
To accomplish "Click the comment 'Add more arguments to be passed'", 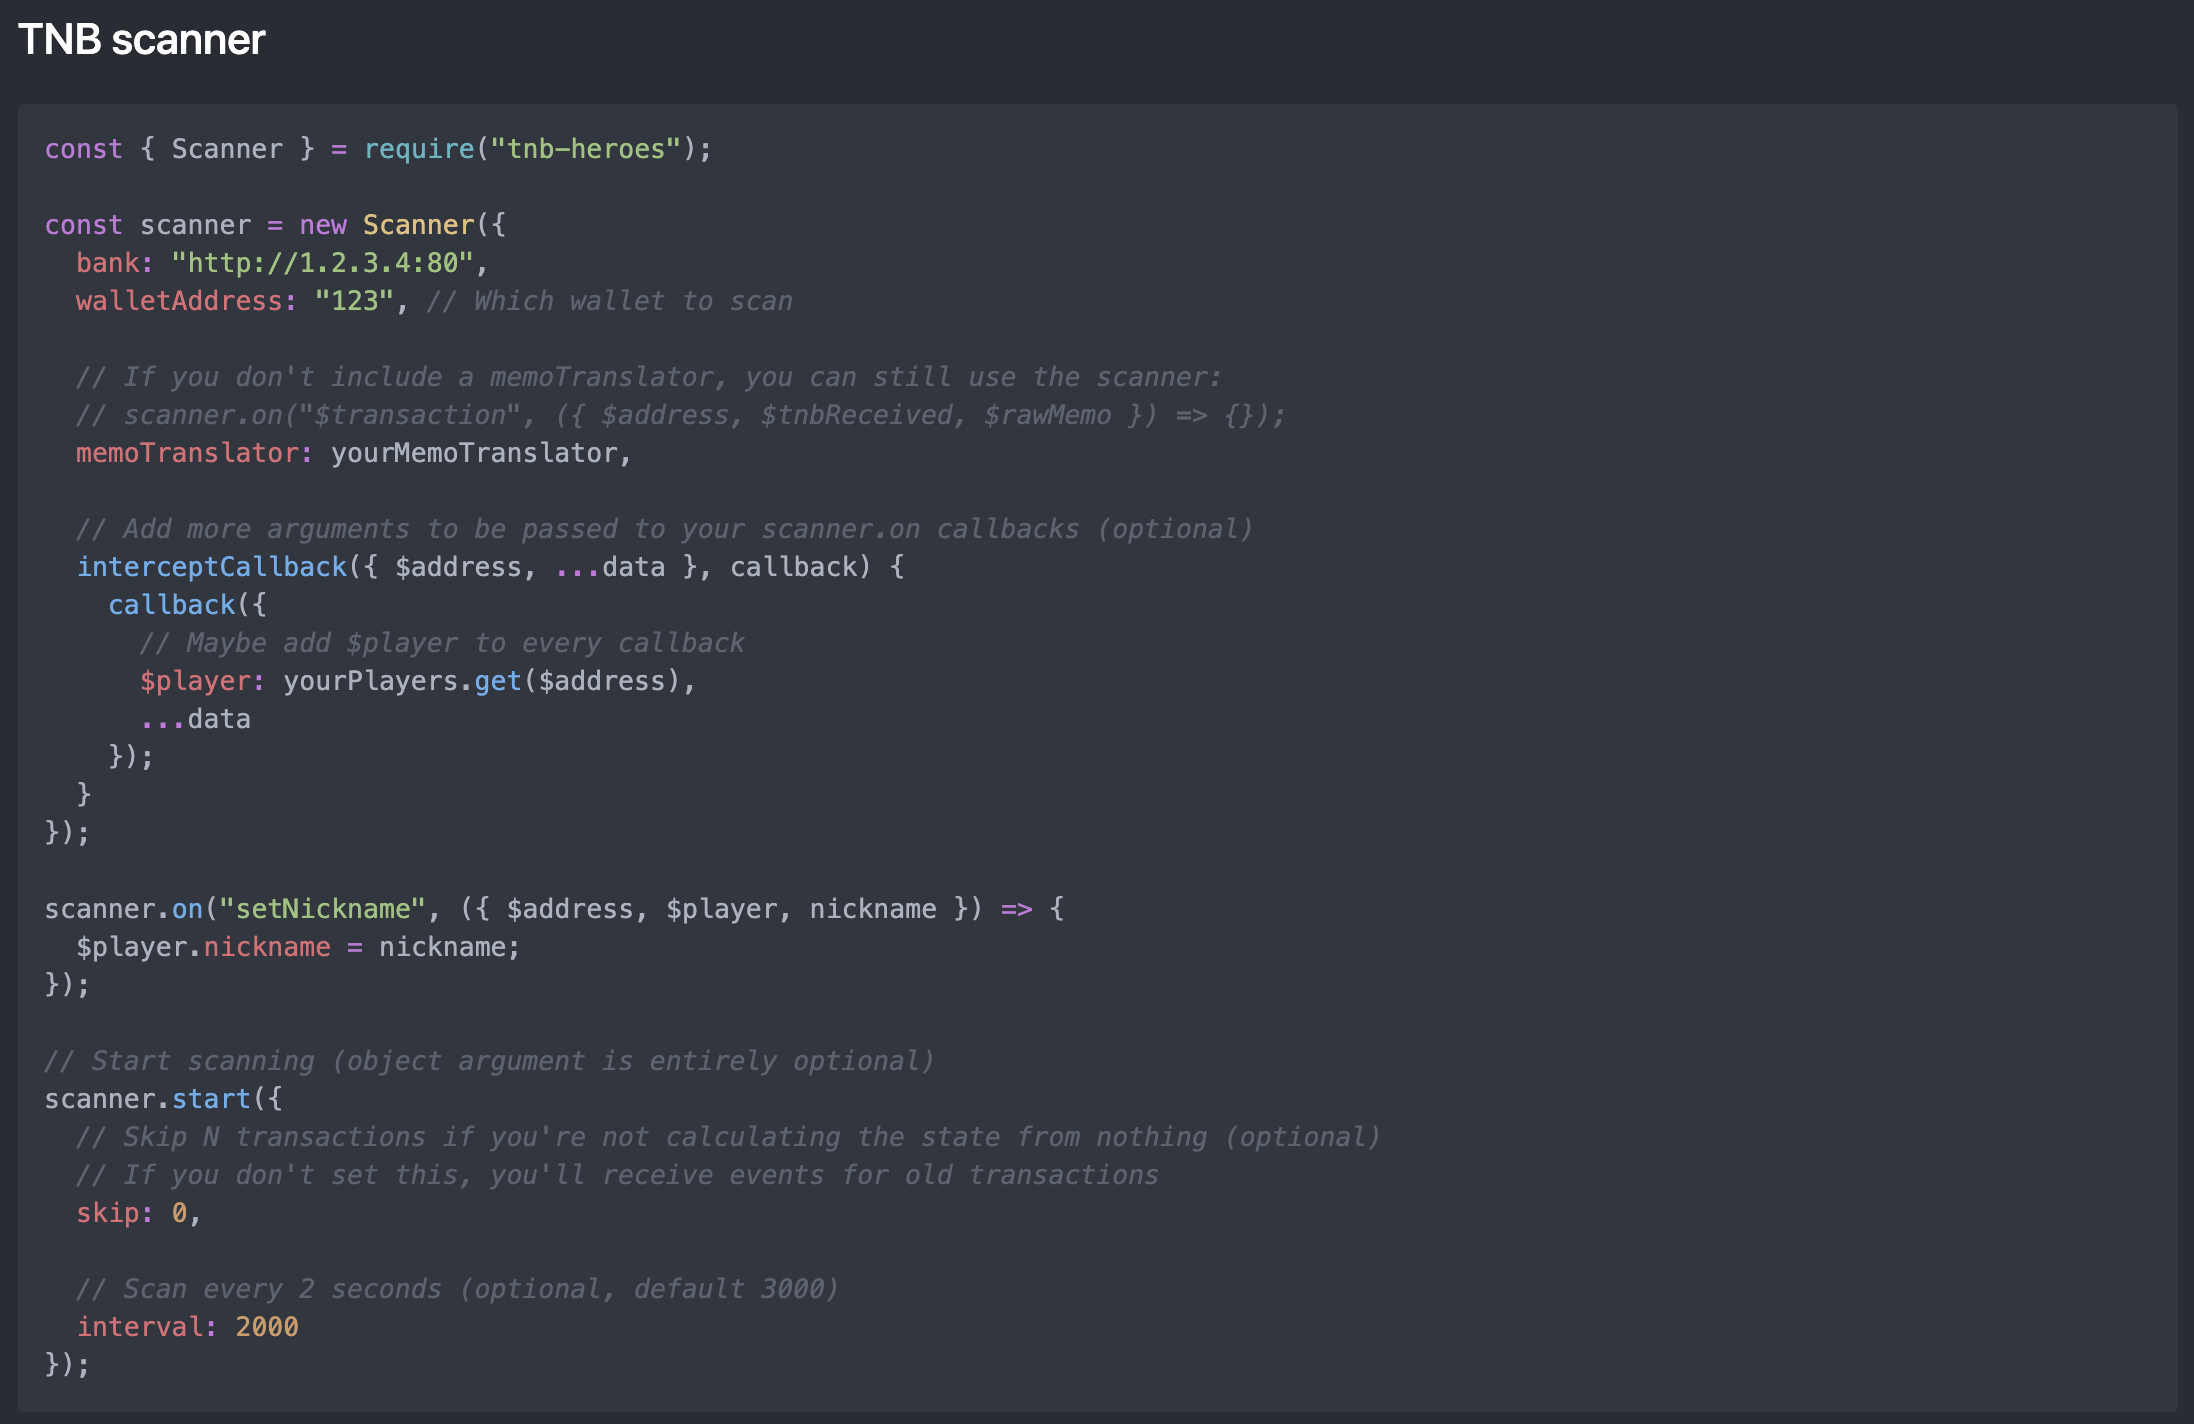I will click(665, 529).
